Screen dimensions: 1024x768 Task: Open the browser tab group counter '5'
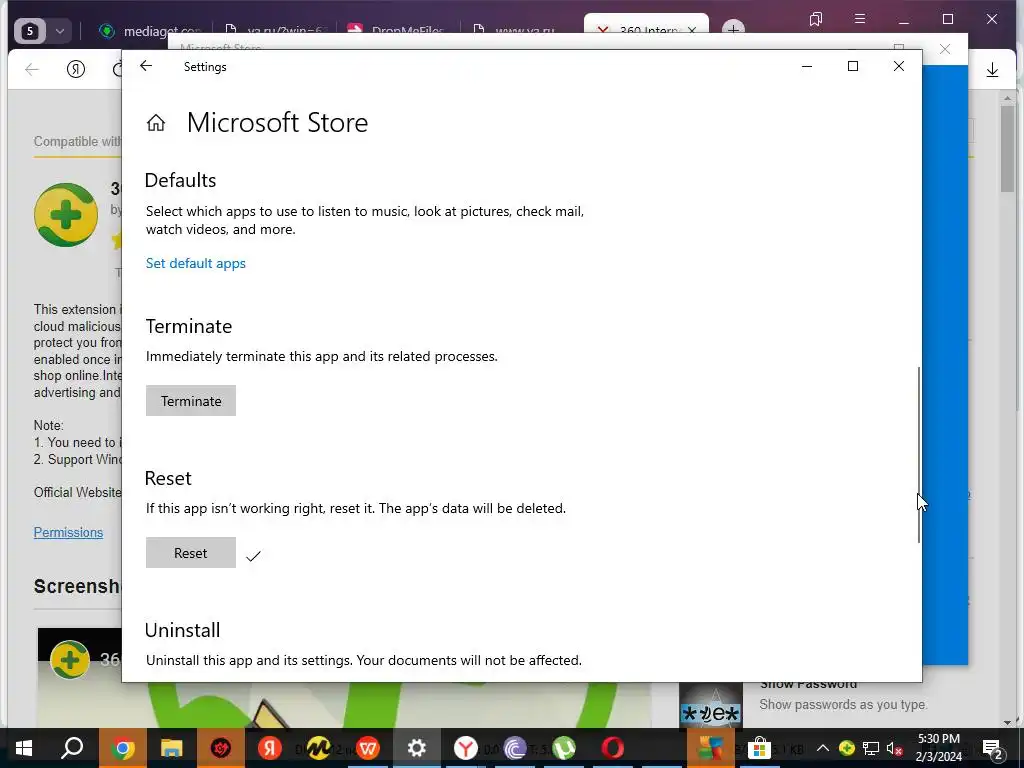[29, 31]
